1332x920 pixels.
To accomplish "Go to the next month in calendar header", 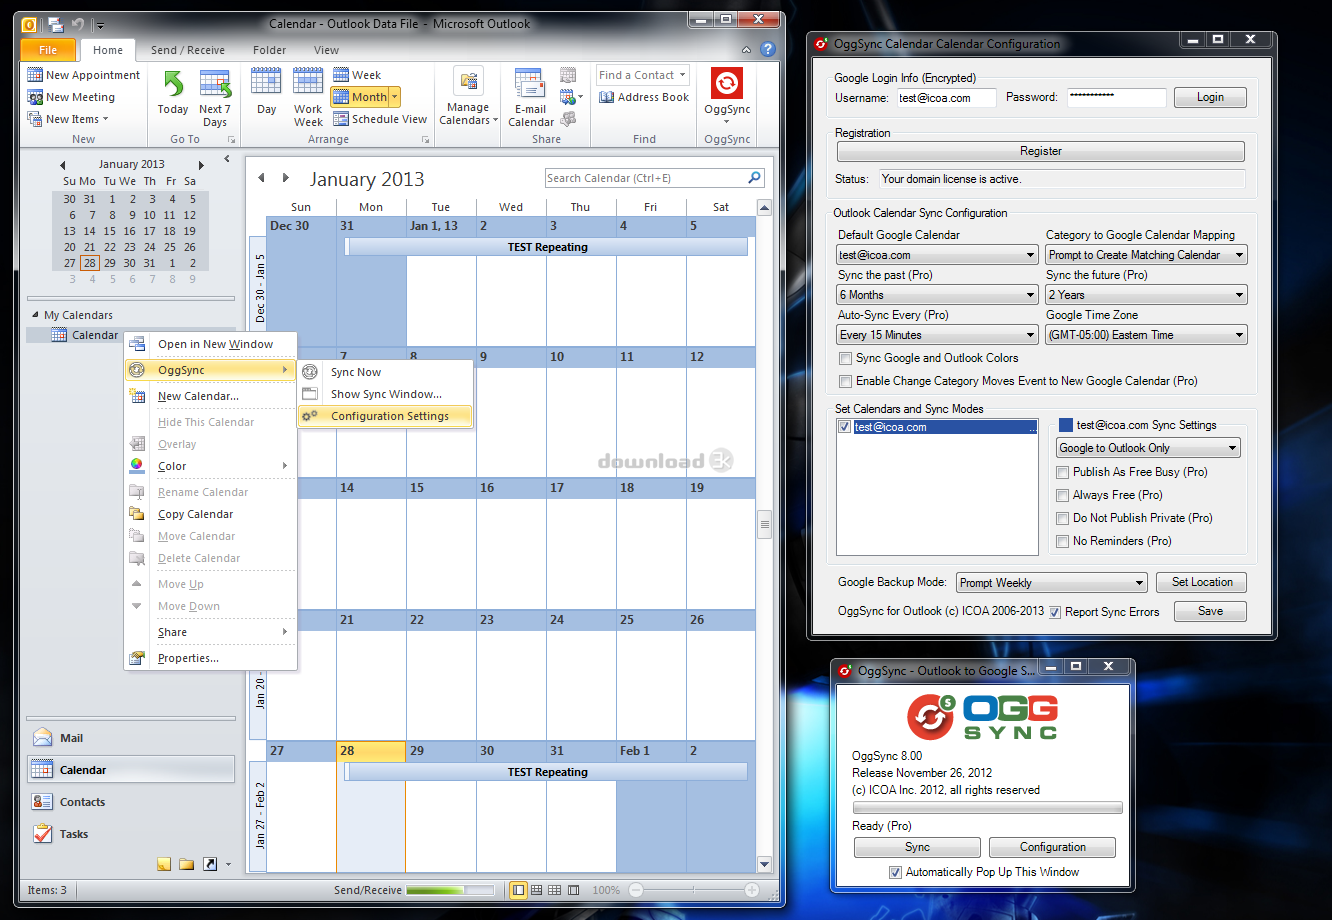I will (286, 178).
